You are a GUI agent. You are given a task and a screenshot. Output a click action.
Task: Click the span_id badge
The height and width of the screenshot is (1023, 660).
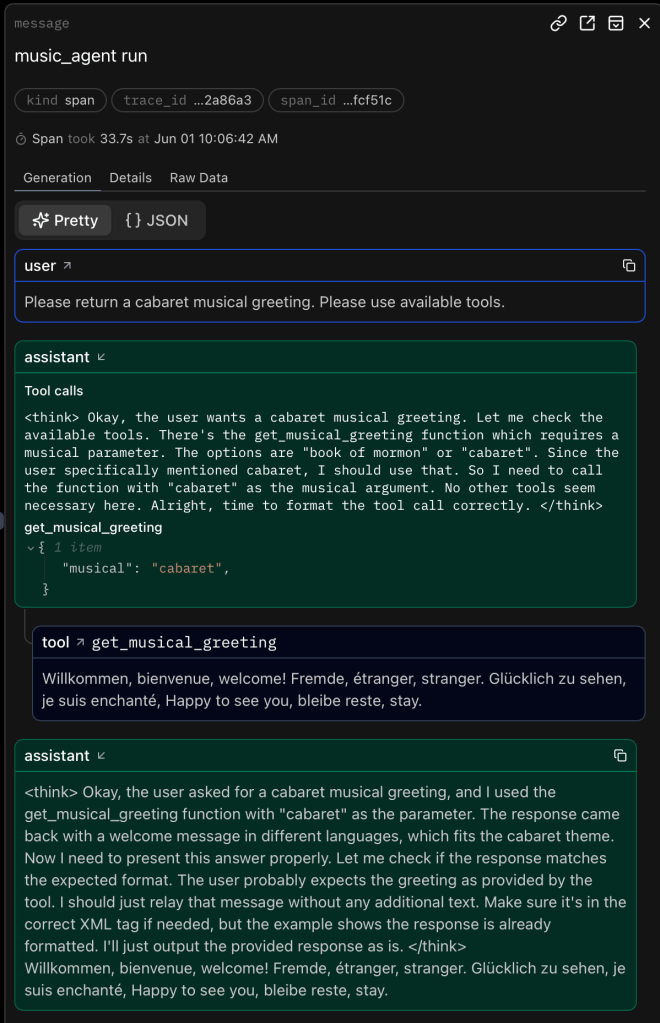coord(336,100)
